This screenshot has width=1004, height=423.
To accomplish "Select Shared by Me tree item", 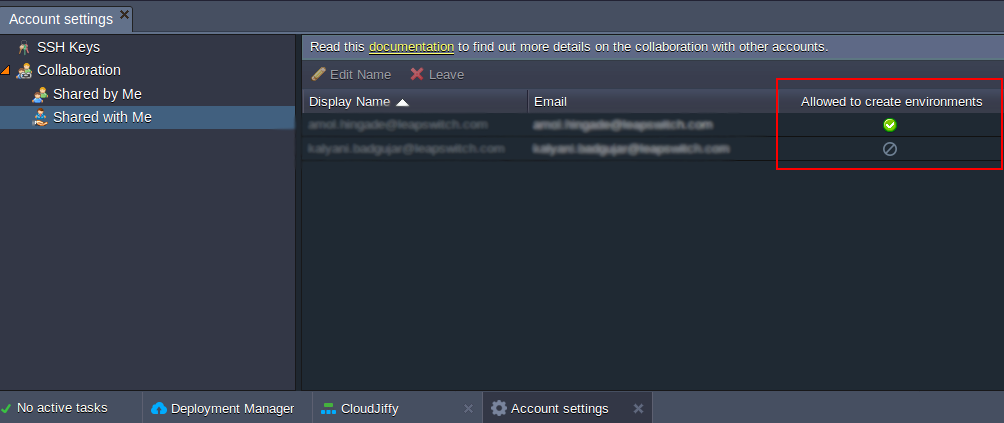I will click(97, 94).
